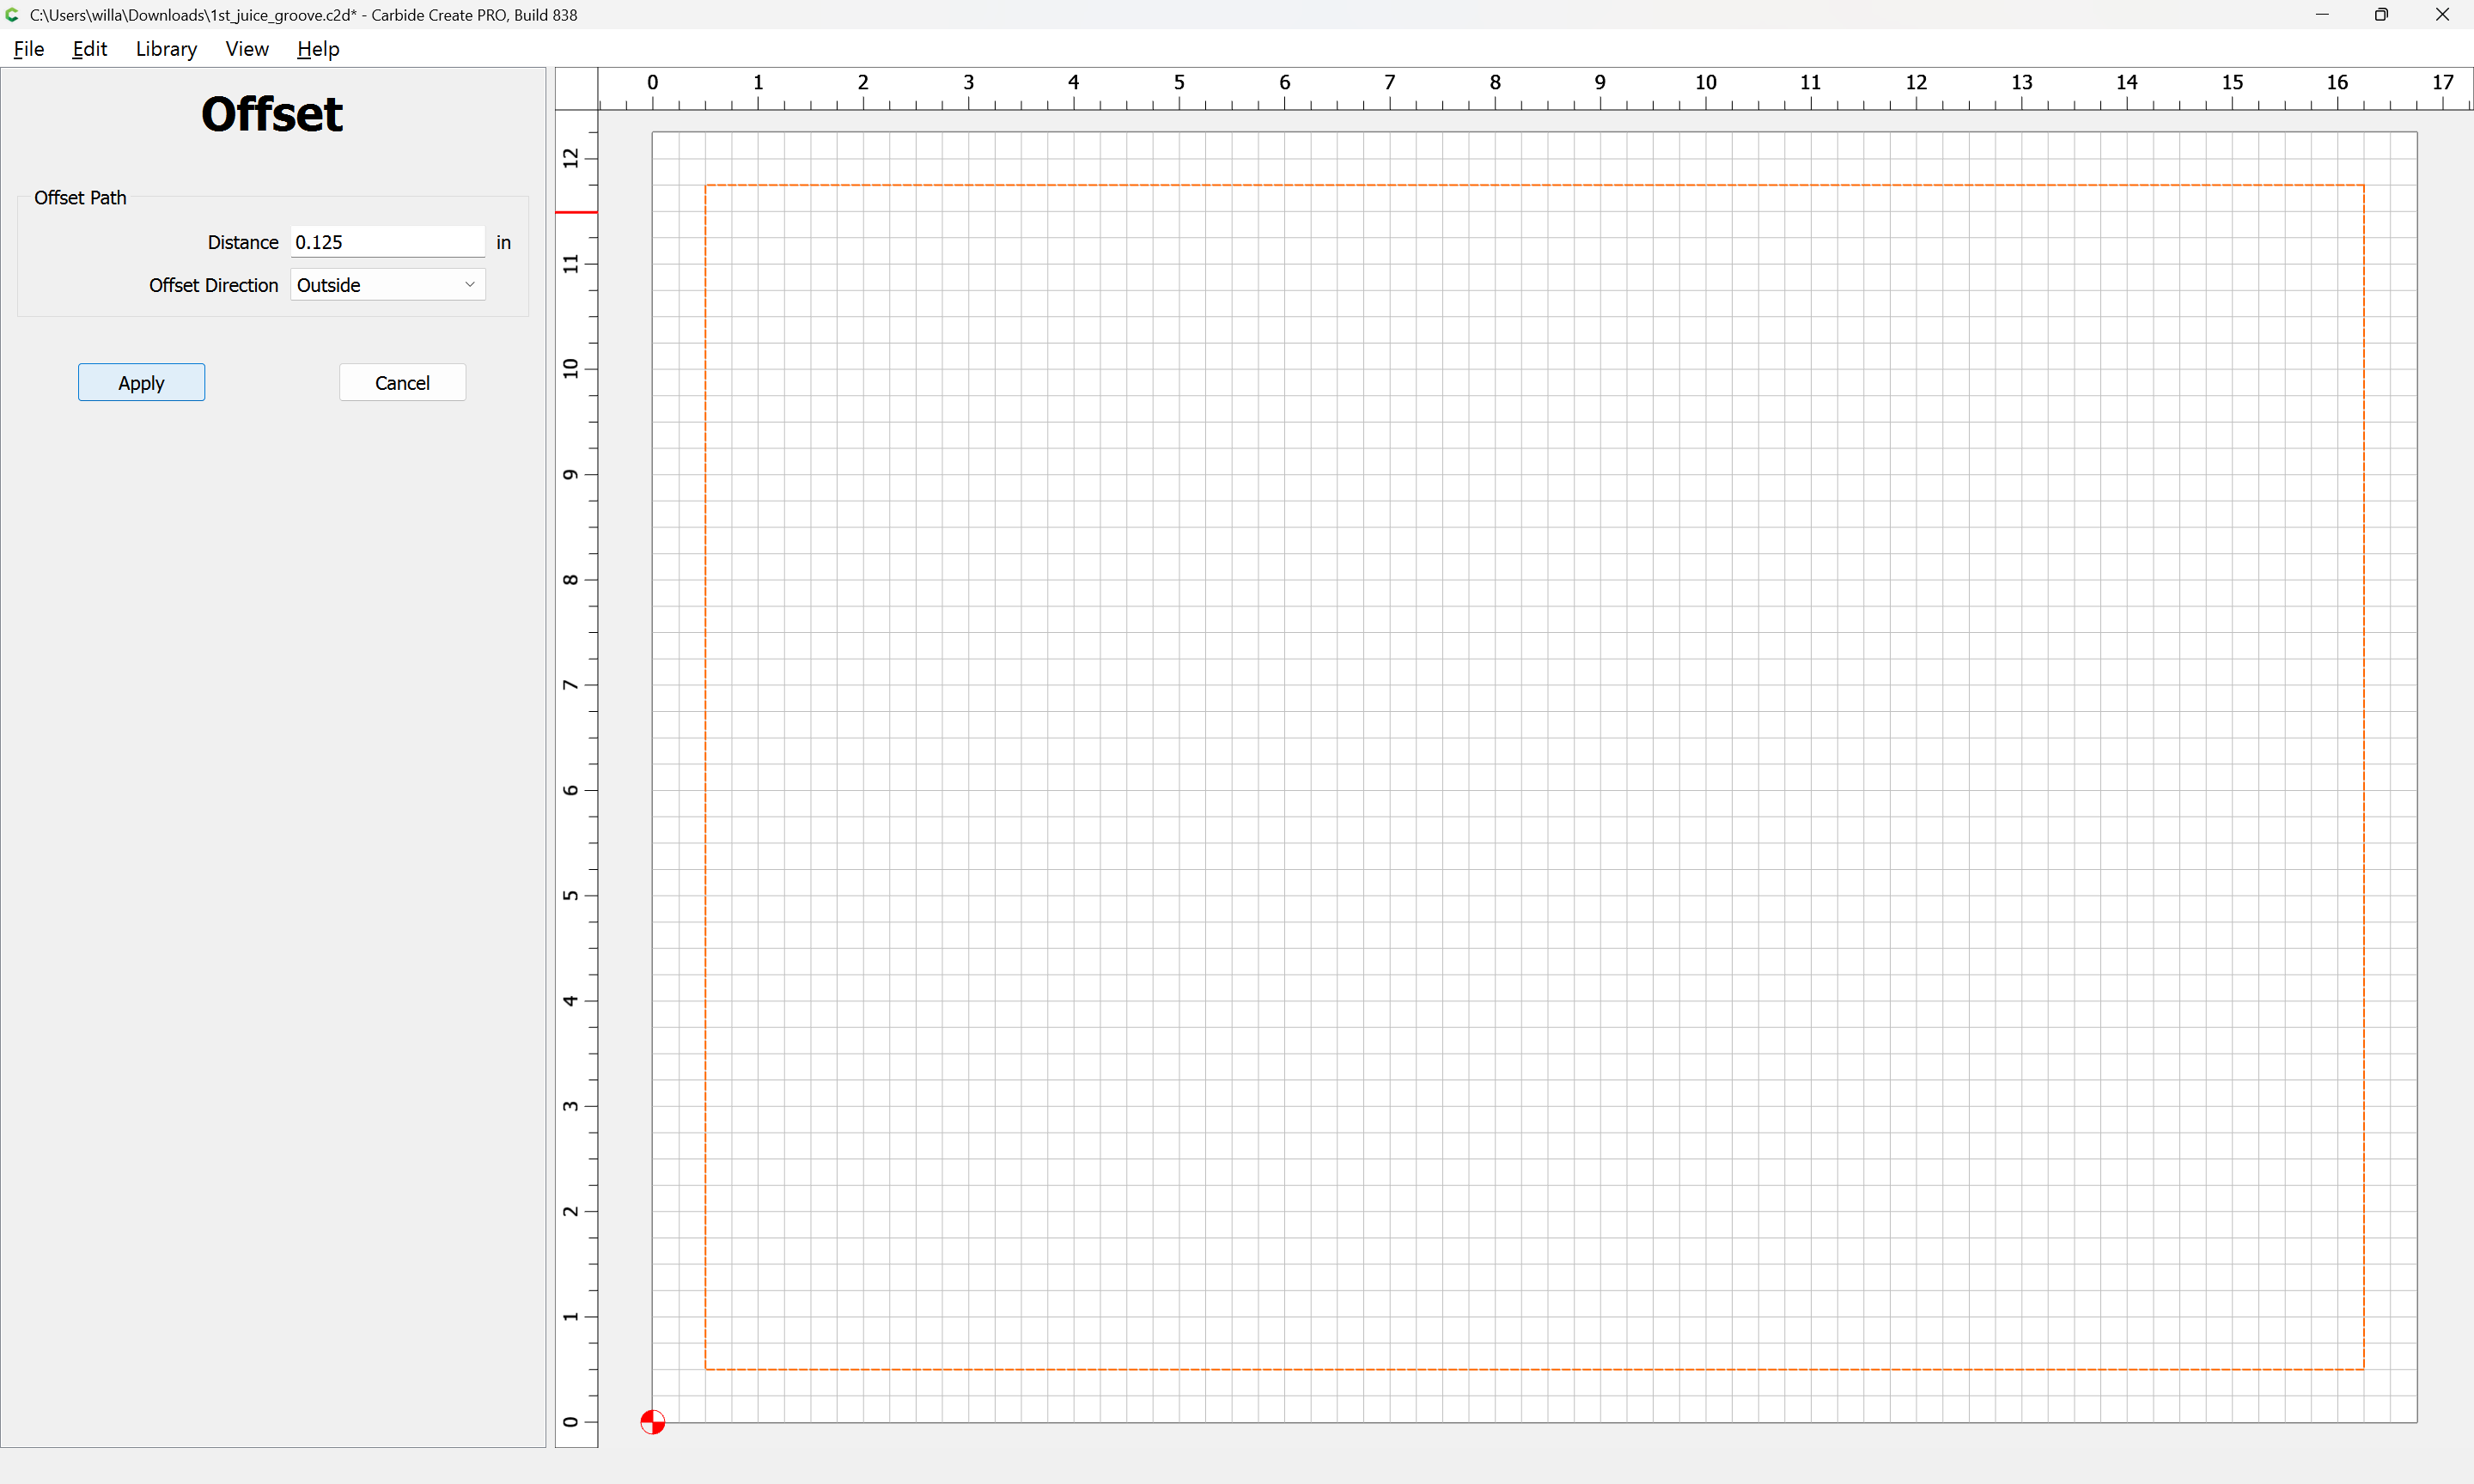Click the Distance input field
Viewport: 2474px width, 1484px height.
pyautogui.click(x=387, y=242)
